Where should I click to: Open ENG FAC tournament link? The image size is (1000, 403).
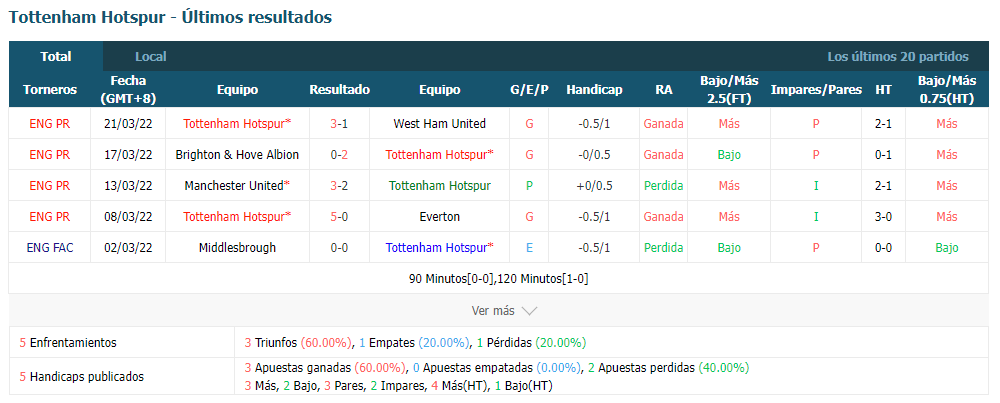[x=50, y=247]
